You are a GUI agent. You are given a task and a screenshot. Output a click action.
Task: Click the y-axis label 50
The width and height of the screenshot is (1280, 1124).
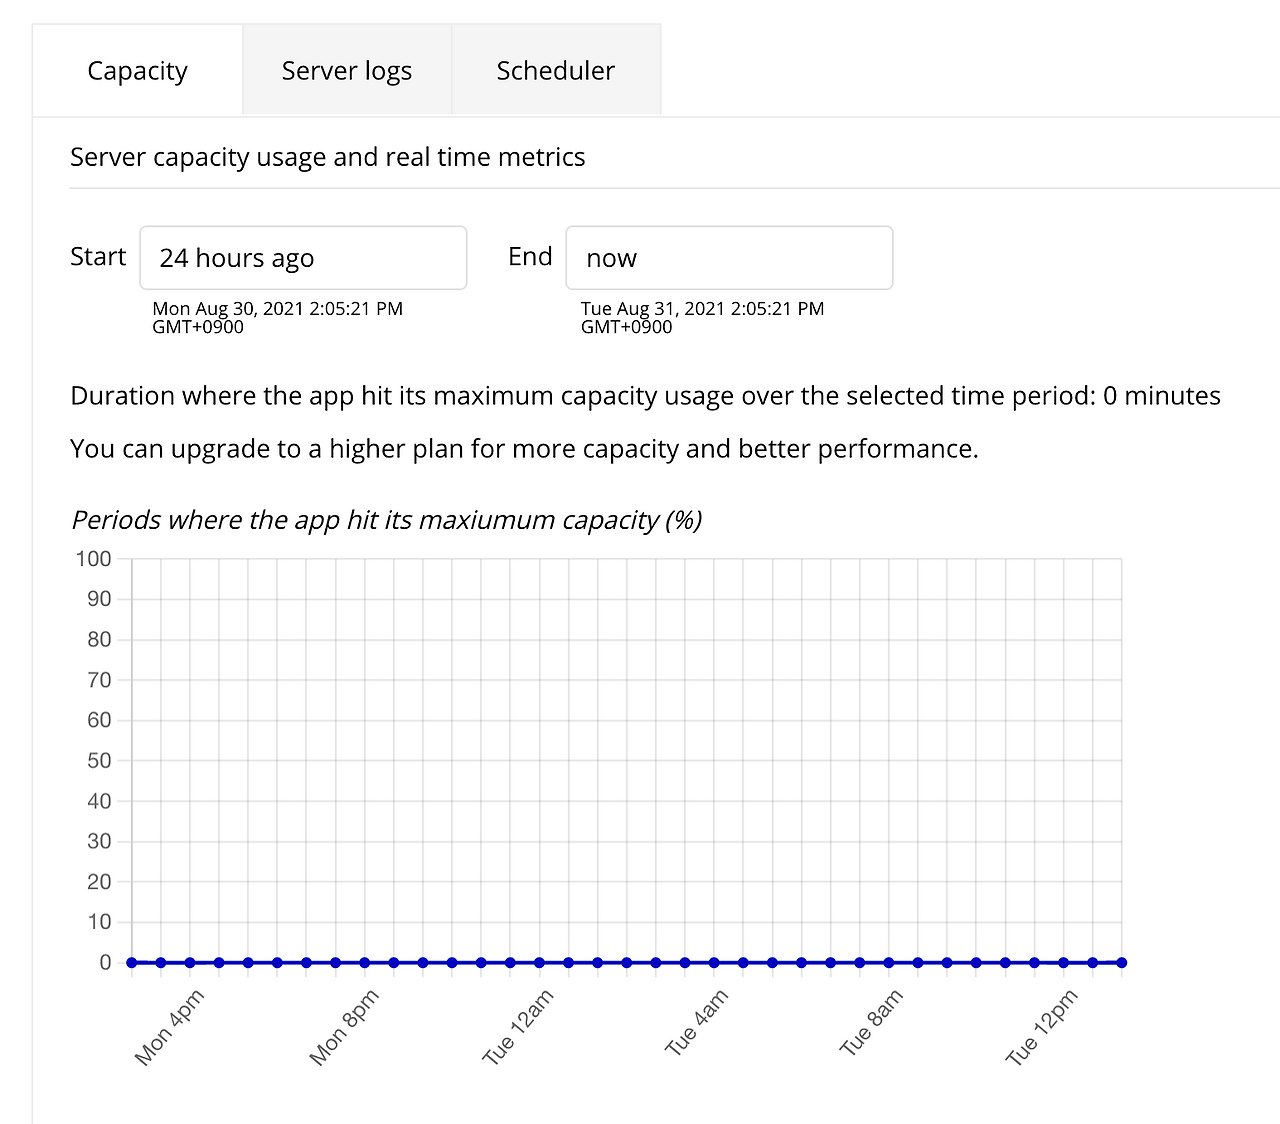99,761
